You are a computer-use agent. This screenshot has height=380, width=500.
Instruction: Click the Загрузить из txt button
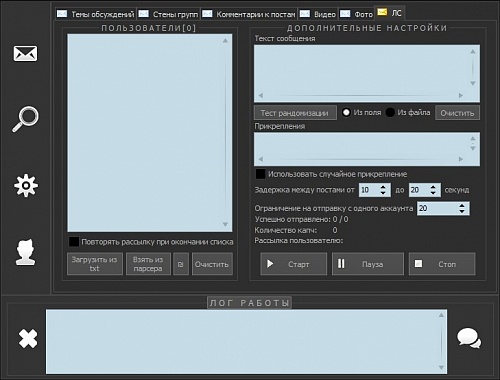click(95, 264)
